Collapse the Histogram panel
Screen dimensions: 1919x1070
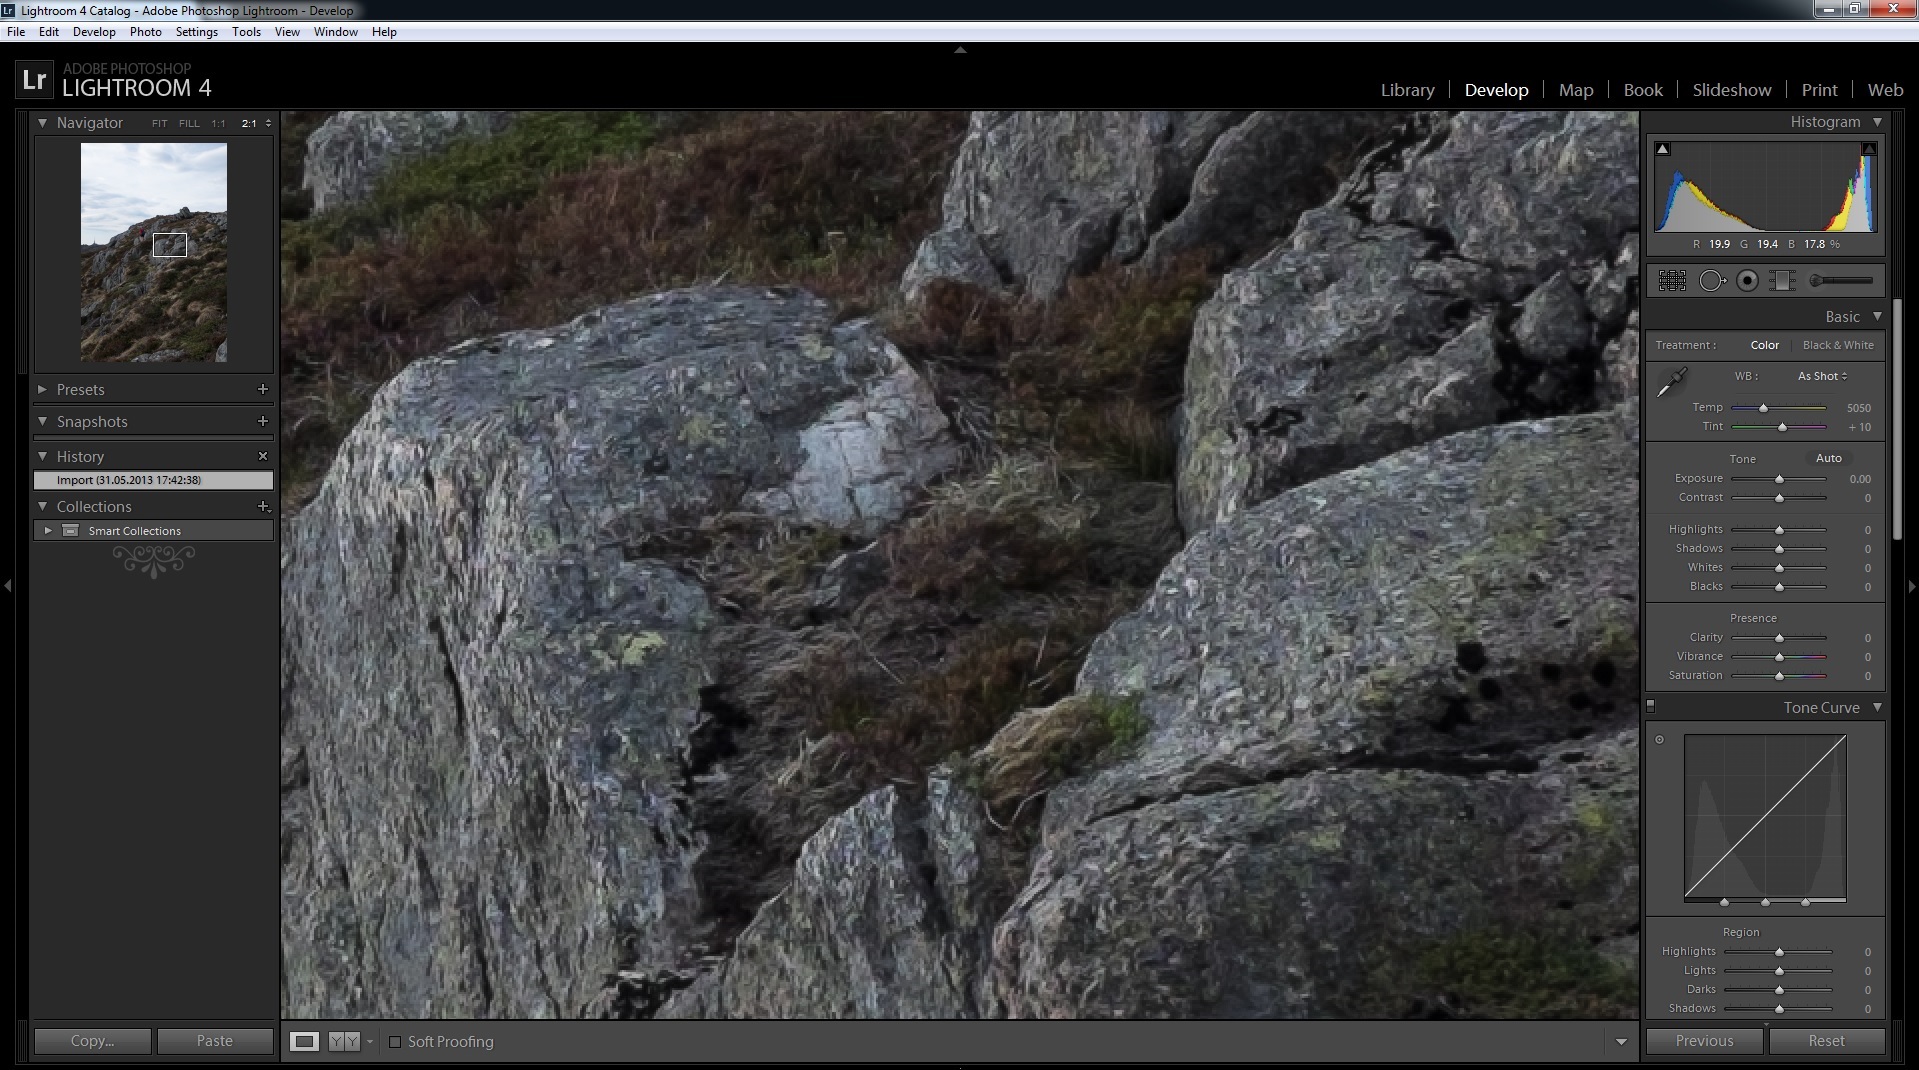[1877, 122]
